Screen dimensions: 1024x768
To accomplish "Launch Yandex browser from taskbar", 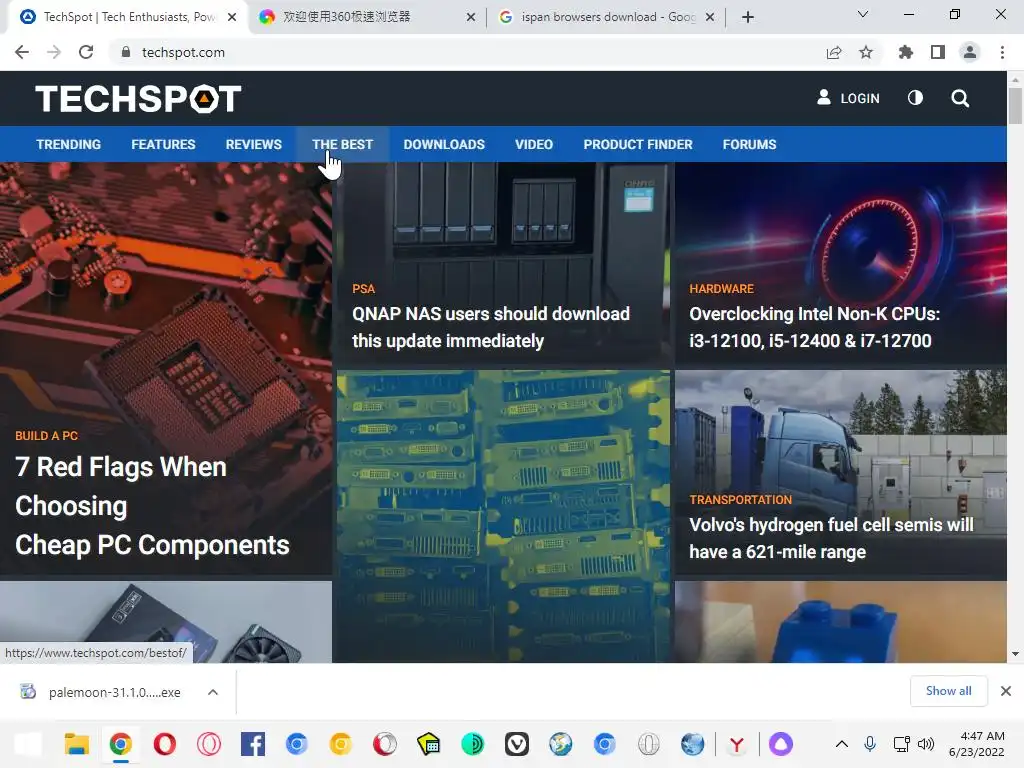I will pyautogui.click(x=737, y=744).
